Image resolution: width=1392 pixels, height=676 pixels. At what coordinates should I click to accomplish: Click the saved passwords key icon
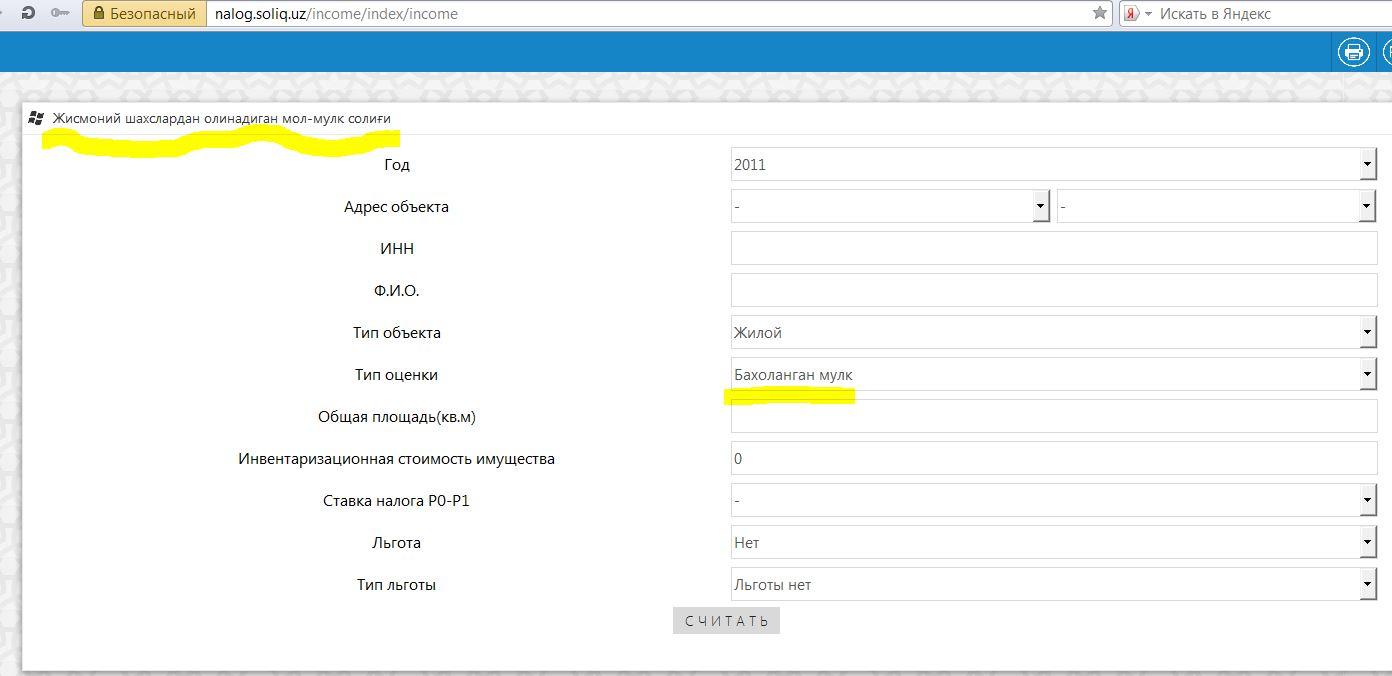tap(60, 13)
